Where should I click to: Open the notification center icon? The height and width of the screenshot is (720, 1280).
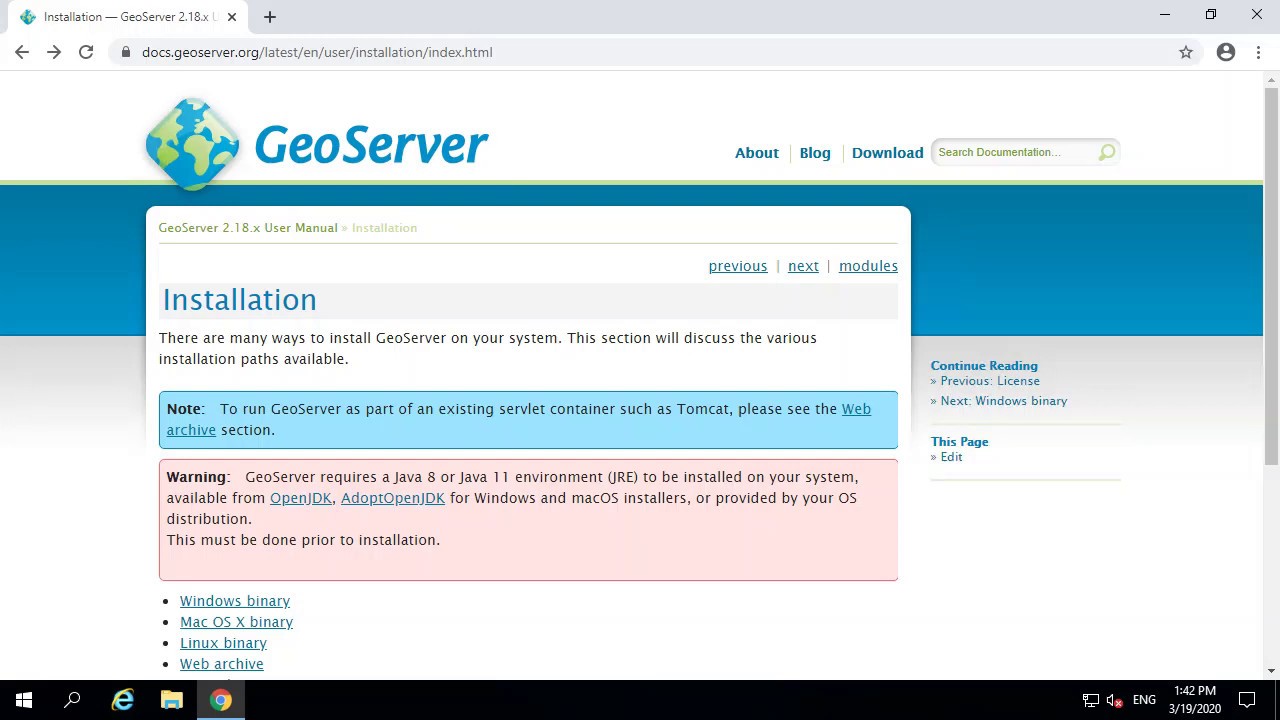tap(1247, 700)
